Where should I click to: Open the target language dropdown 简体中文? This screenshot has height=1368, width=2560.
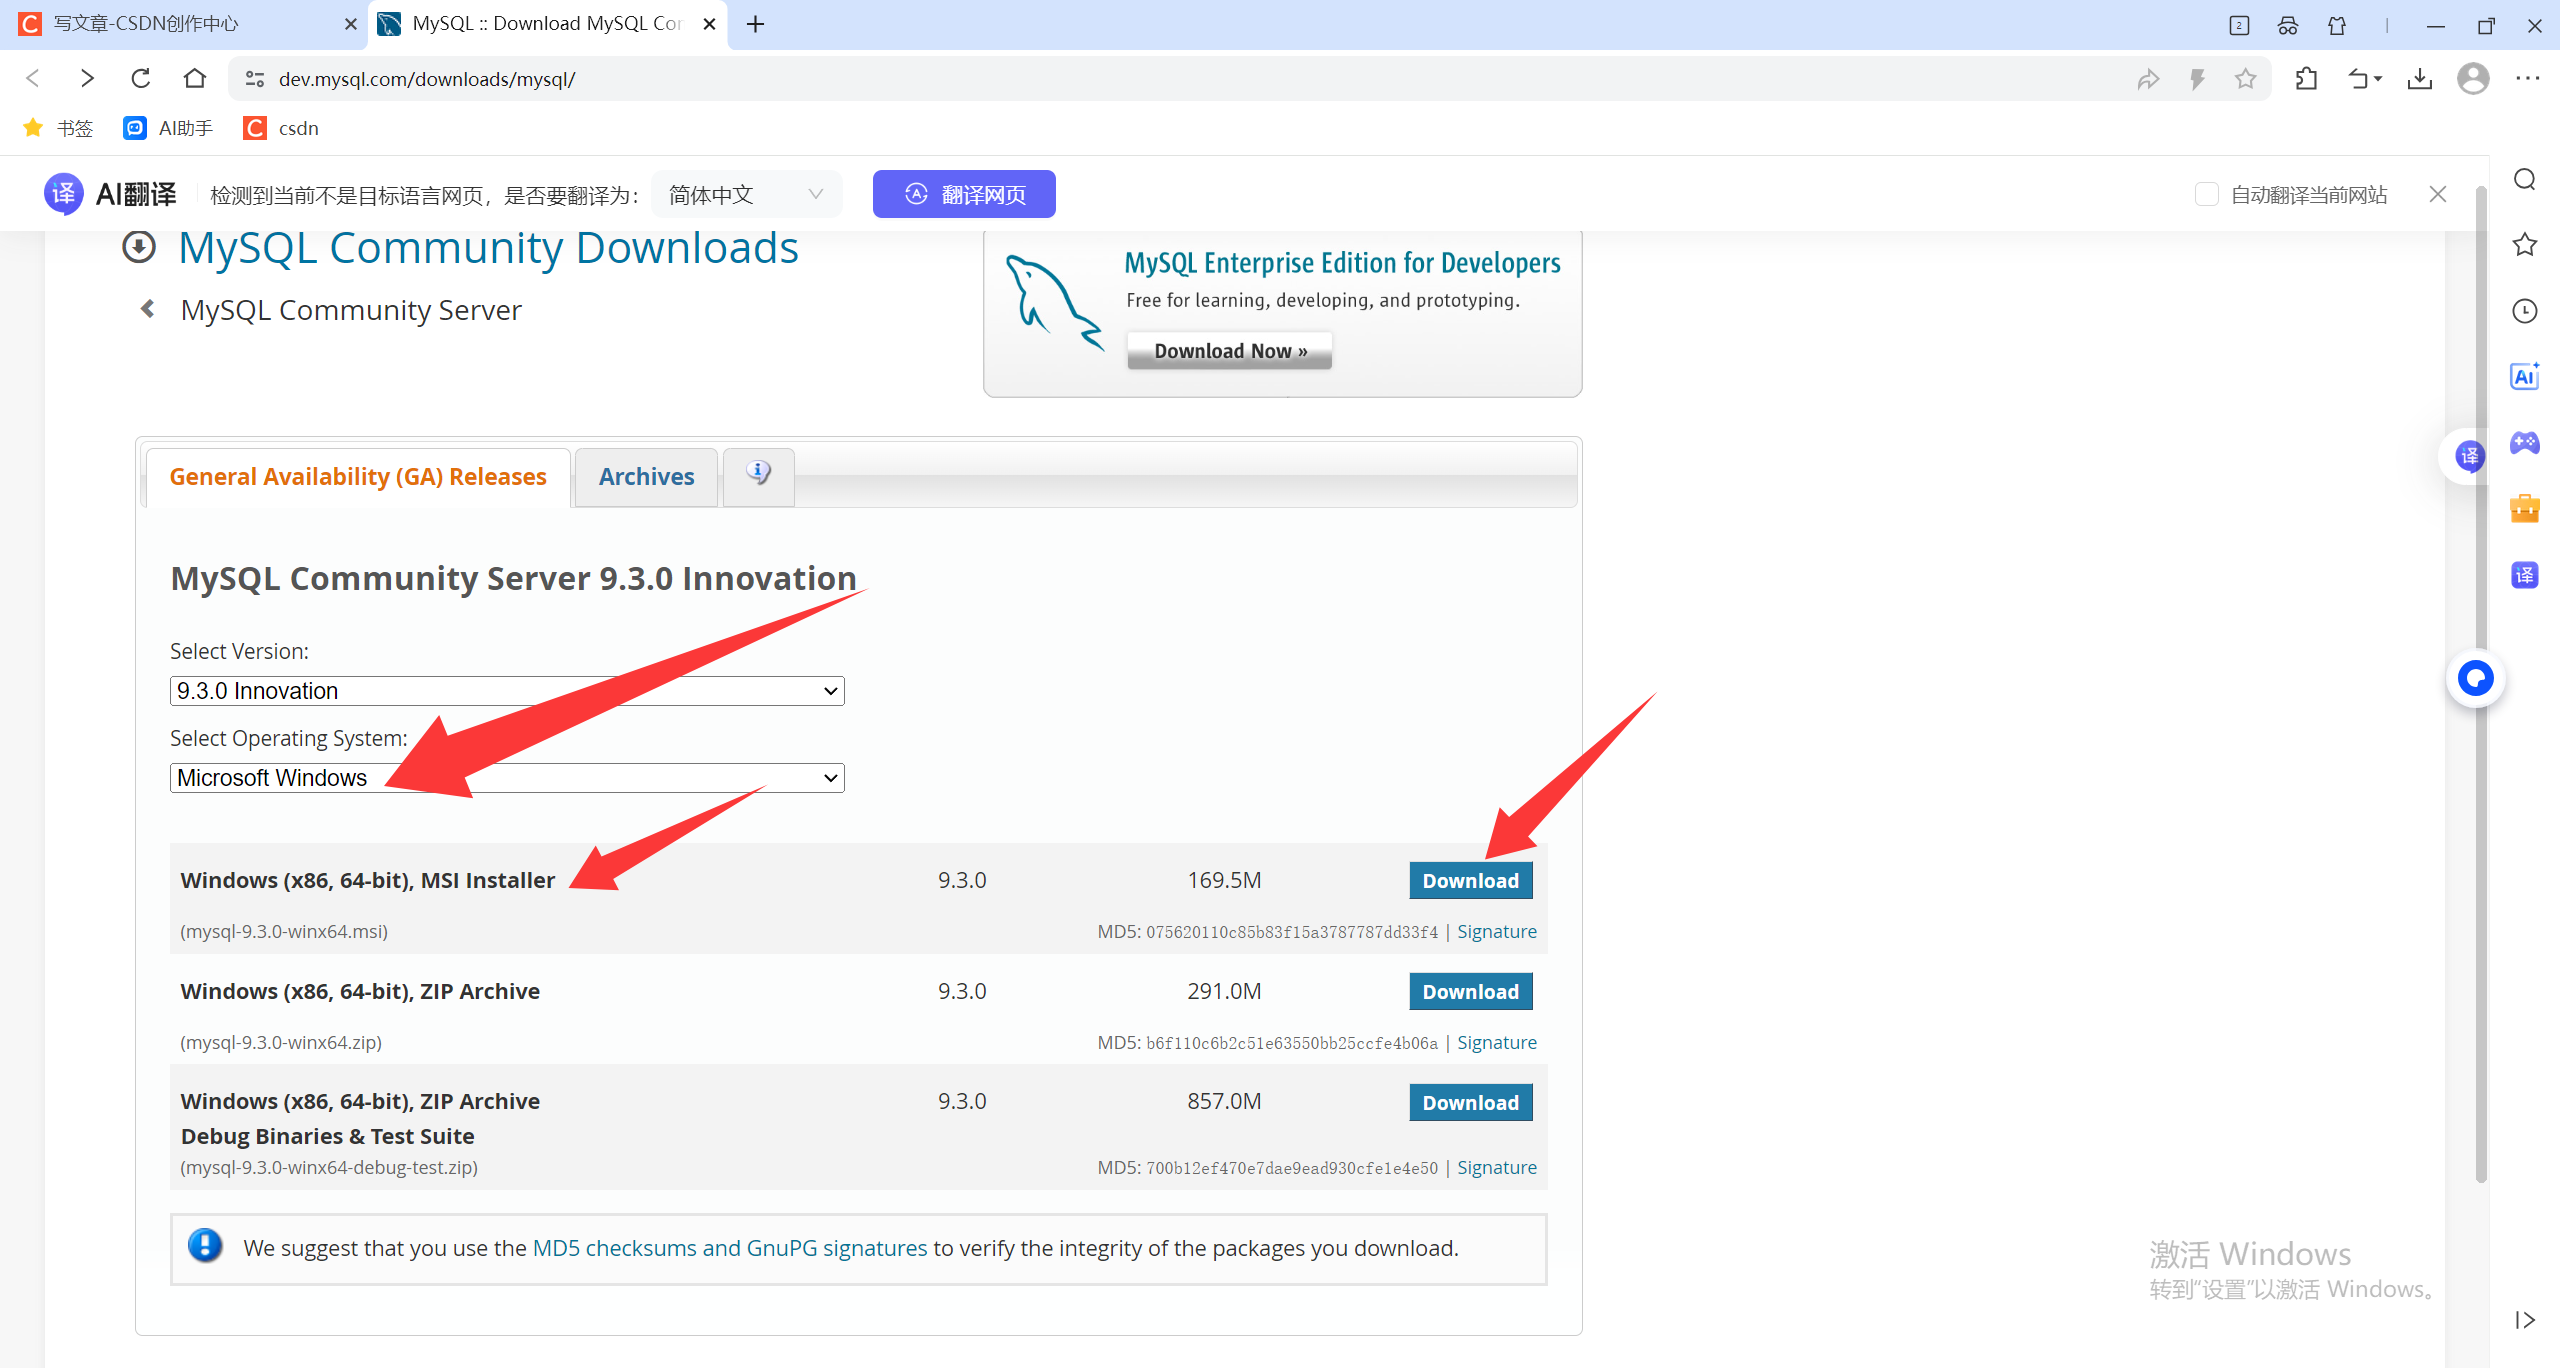point(746,194)
